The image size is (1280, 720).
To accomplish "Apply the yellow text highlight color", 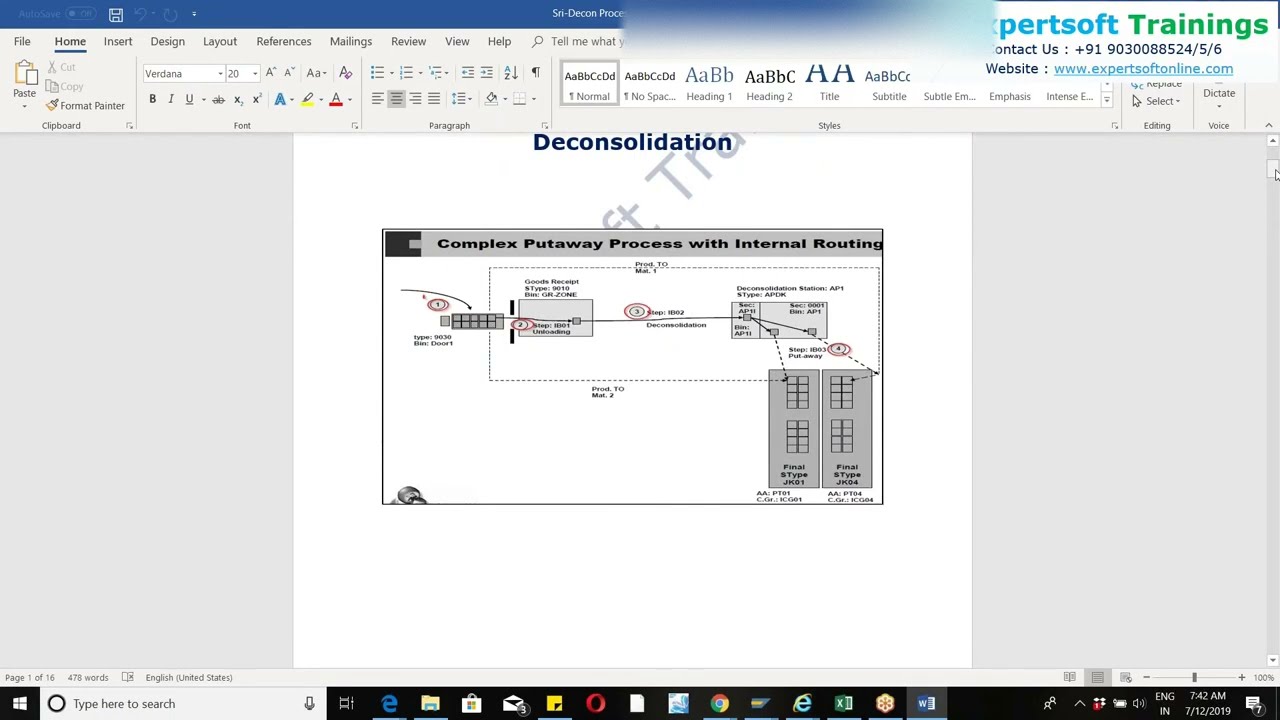I will [307, 99].
